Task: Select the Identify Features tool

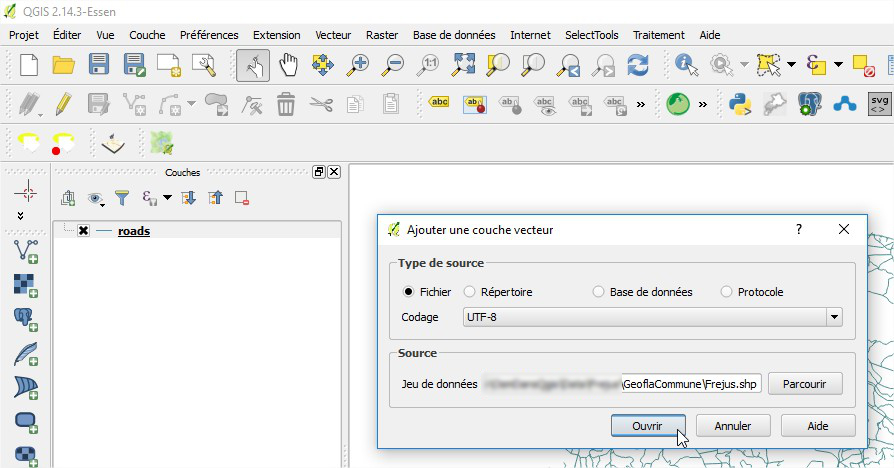Action: 686,64
